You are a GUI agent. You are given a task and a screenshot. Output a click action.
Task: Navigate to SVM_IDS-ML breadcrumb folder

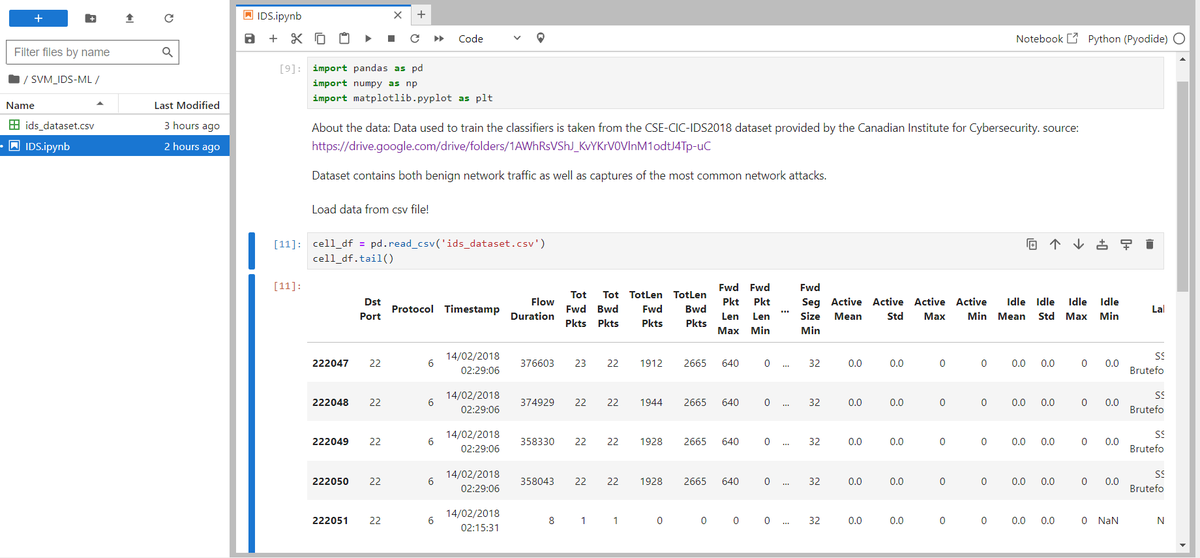[64, 80]
